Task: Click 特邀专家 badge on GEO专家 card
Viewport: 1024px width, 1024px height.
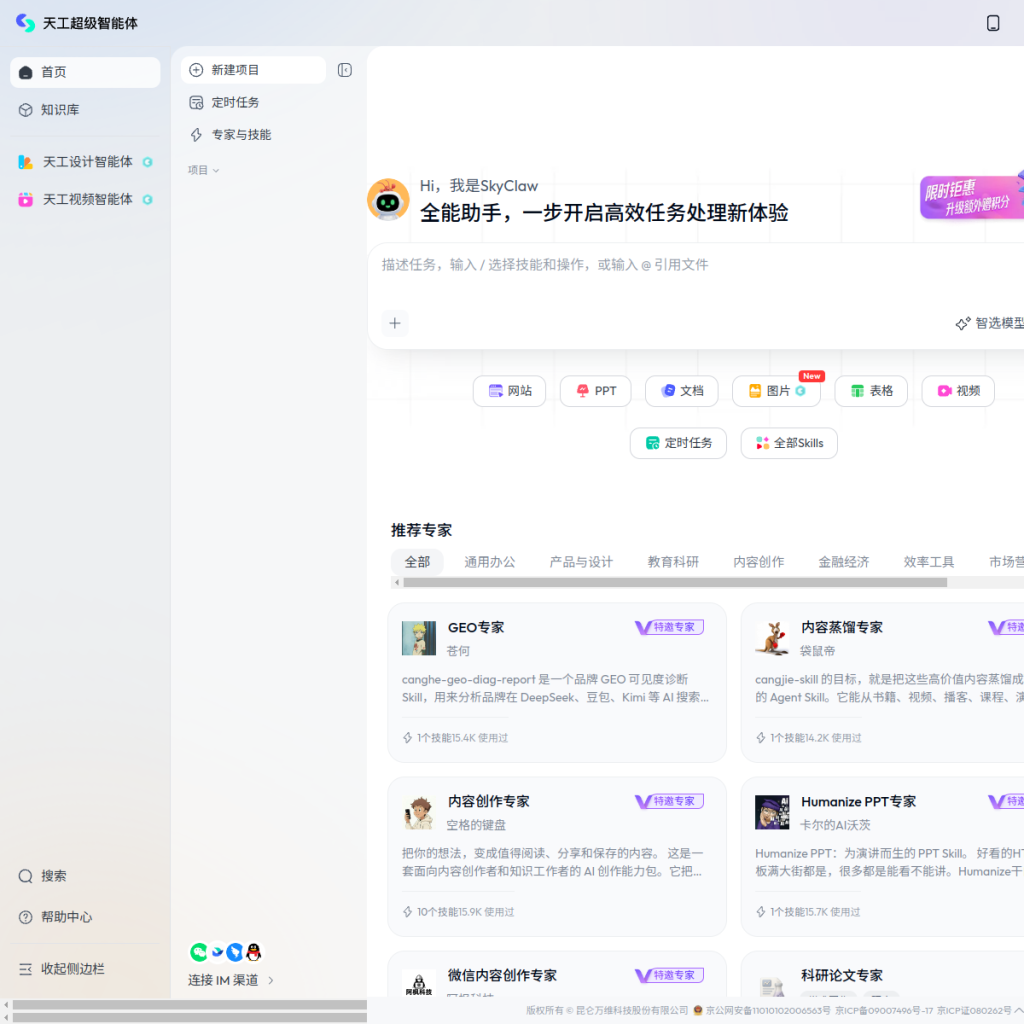Action: click(x=669, y=627)
